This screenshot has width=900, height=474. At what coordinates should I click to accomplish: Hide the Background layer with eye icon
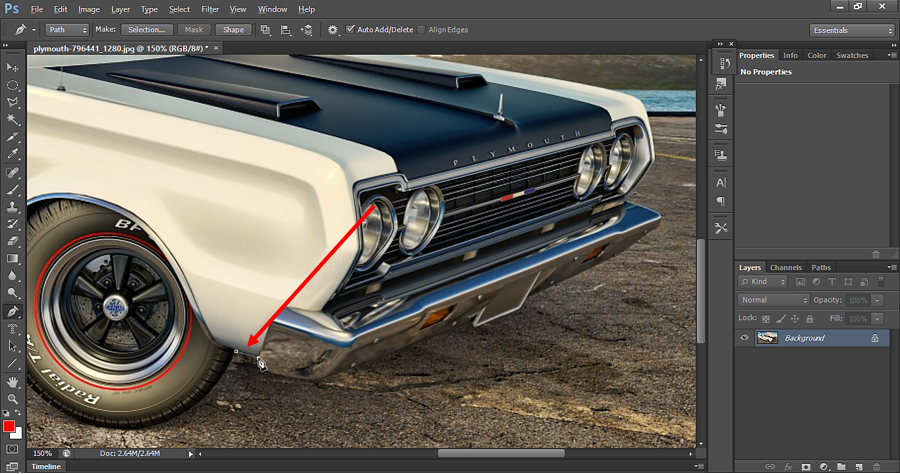point(744,338)
